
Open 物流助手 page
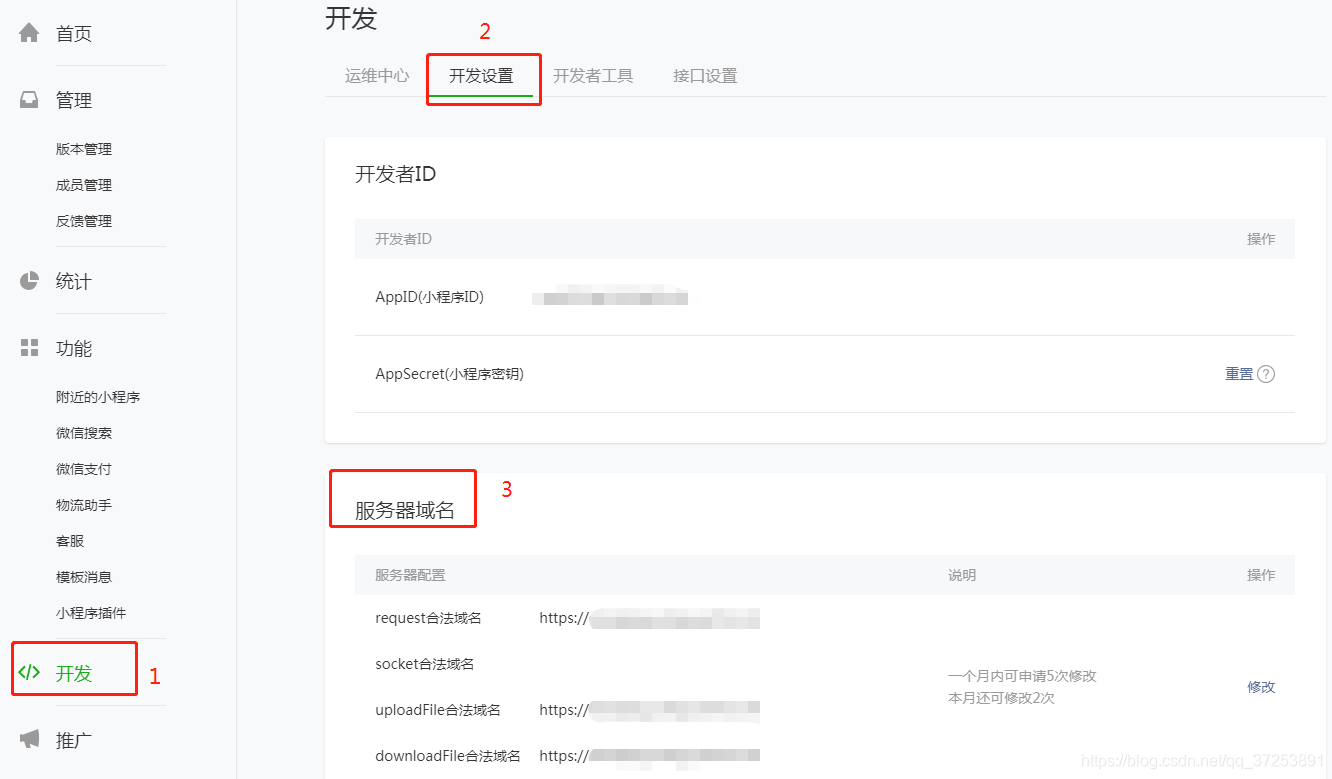84,505
